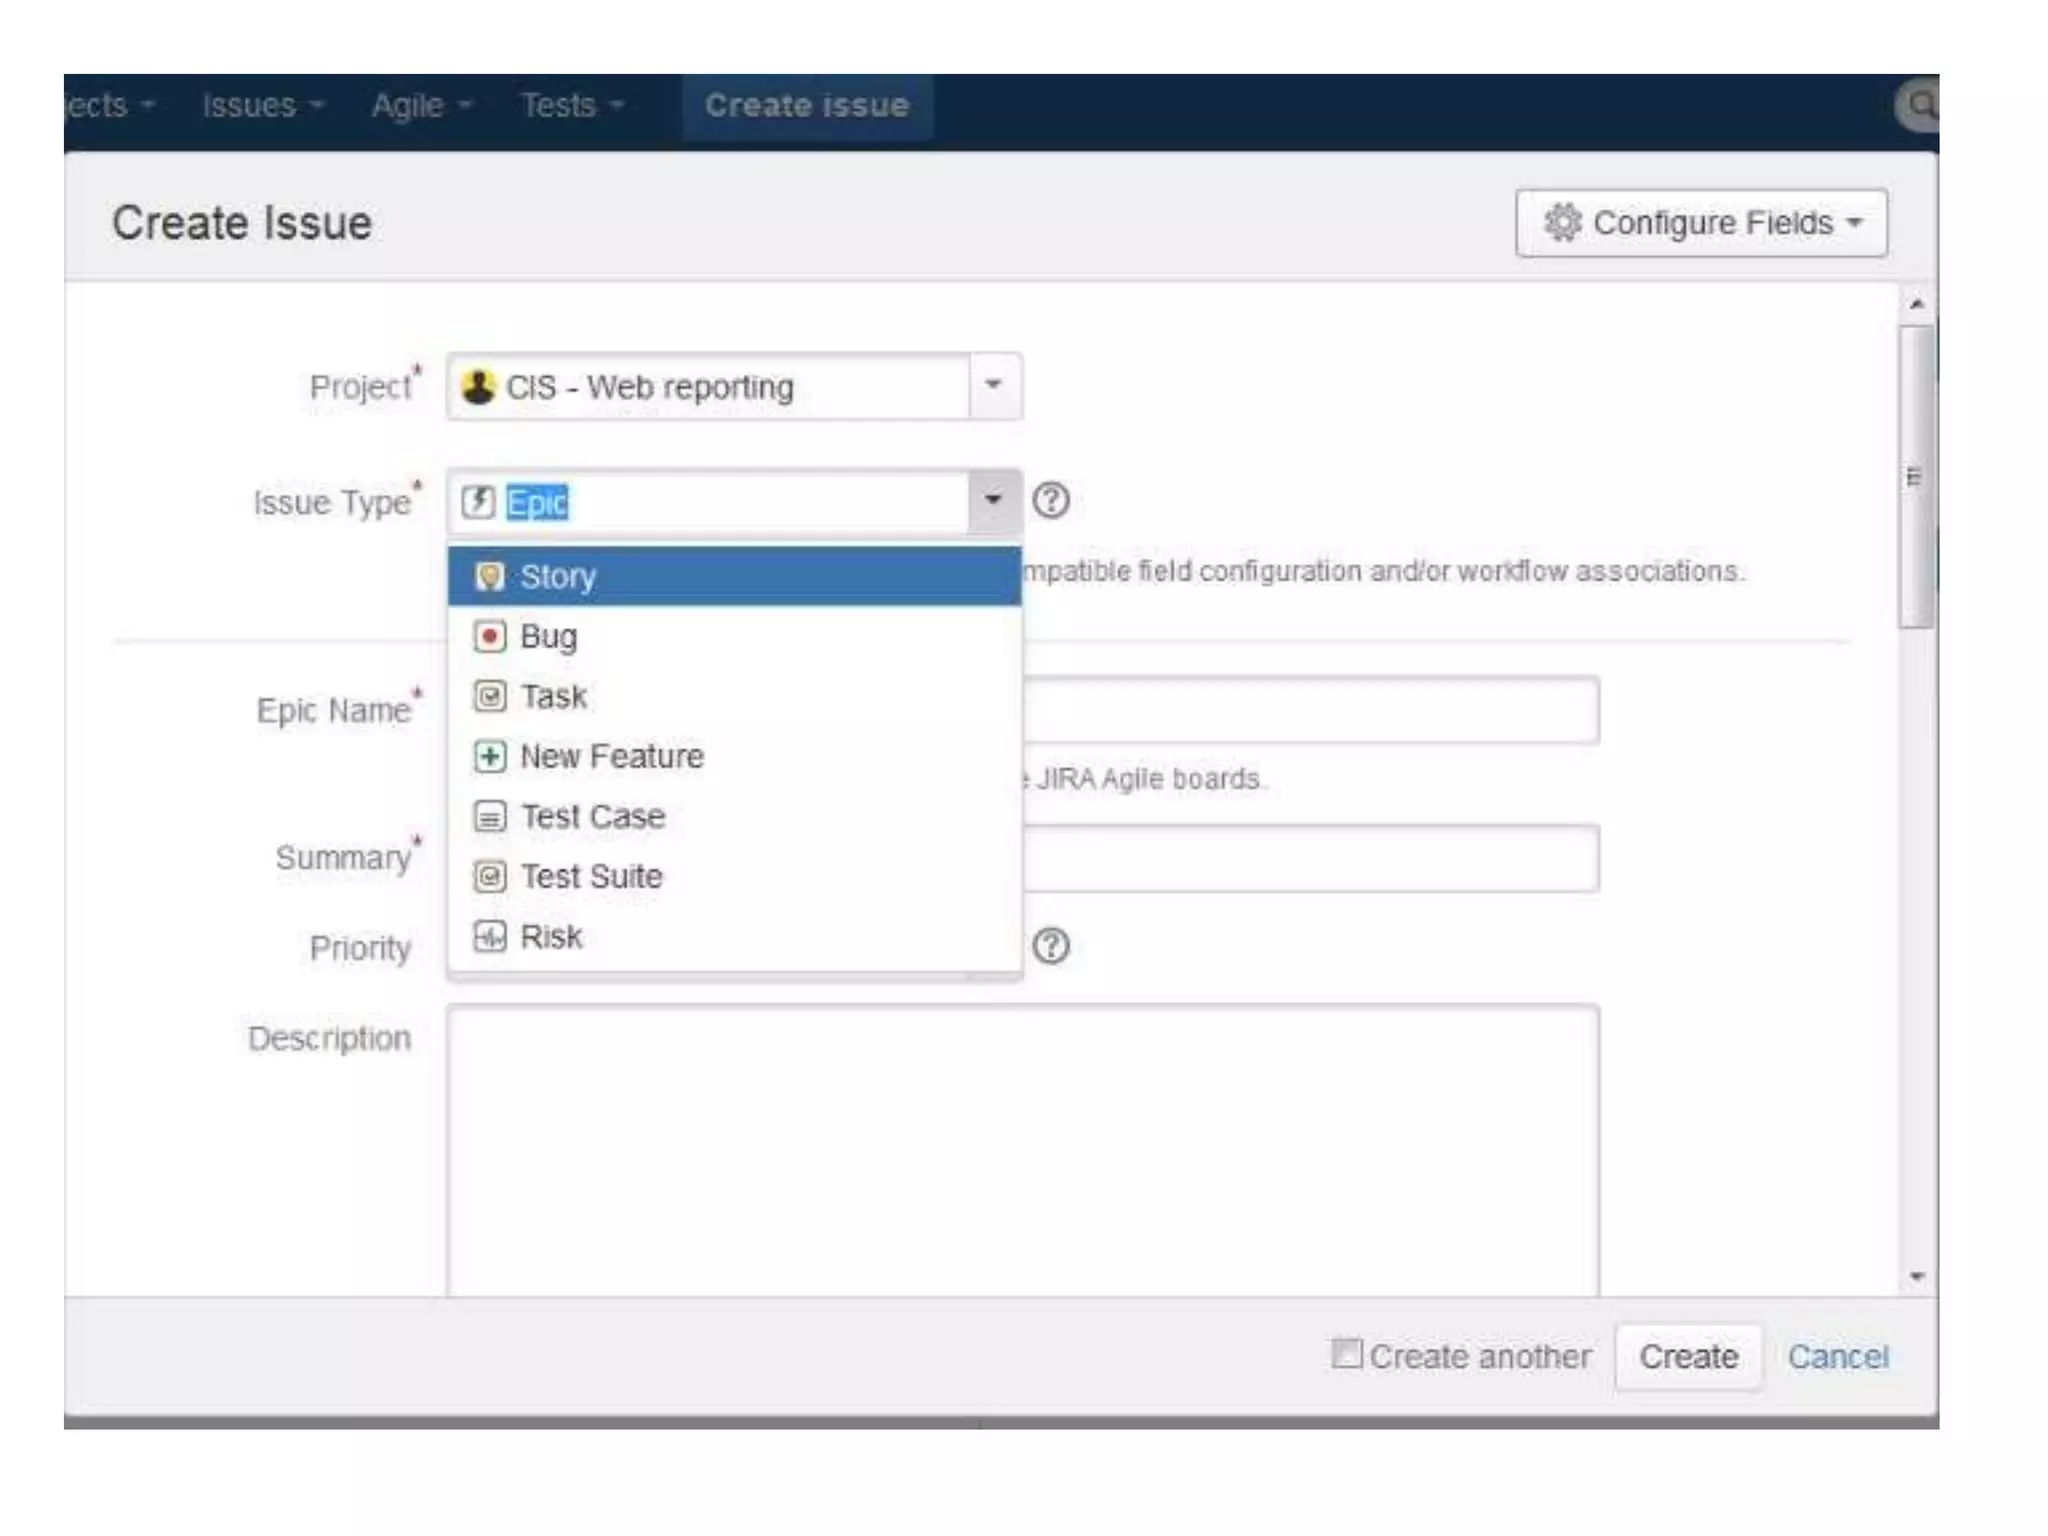Click the help icon beside Priority
2048x1536 pixels.
1050,946
